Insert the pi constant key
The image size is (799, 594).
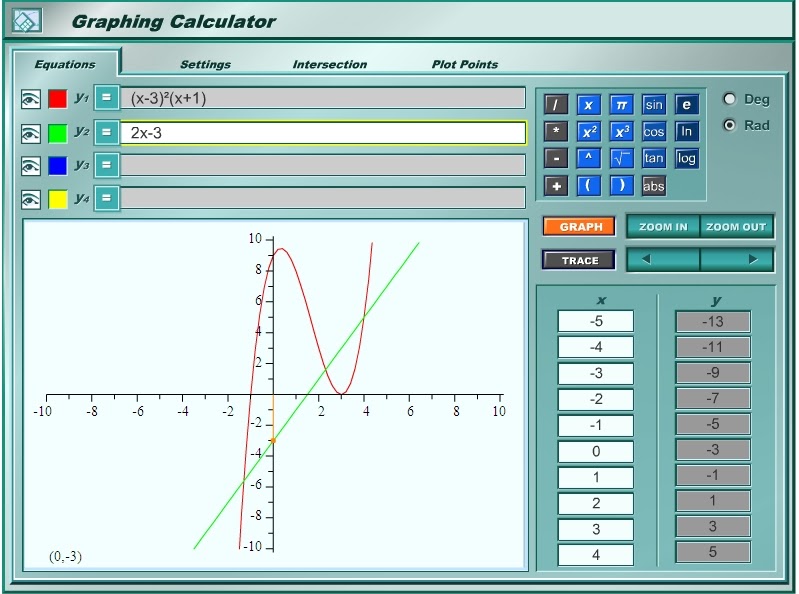click(x=621, y=105)
